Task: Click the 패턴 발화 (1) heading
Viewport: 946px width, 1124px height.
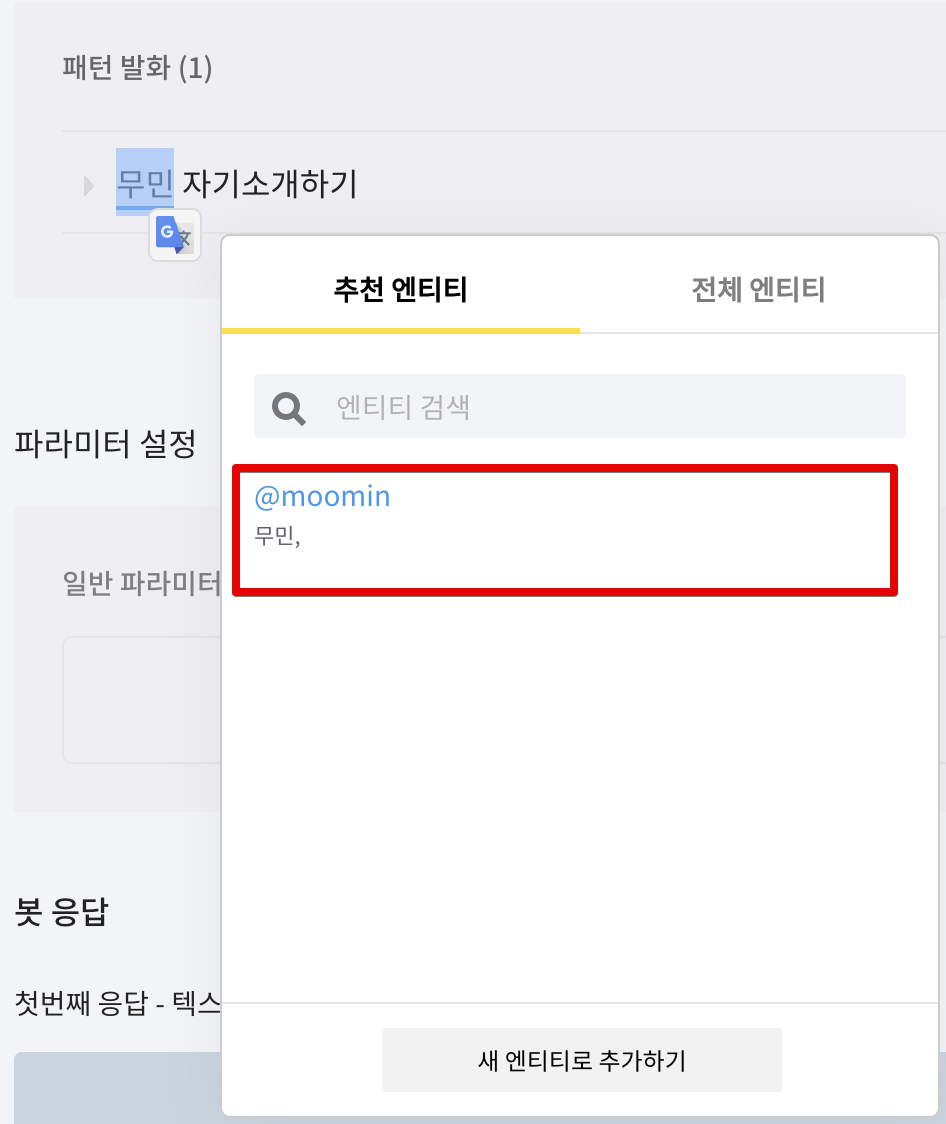Action: 137,68
